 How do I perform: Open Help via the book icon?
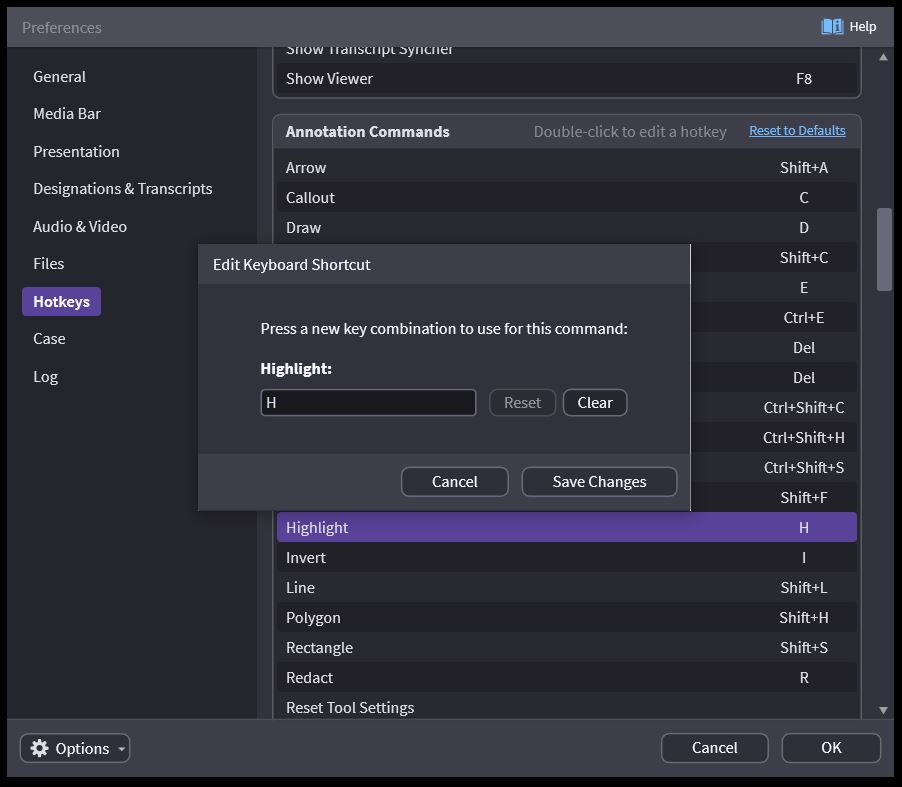click(x=832, y=27)
